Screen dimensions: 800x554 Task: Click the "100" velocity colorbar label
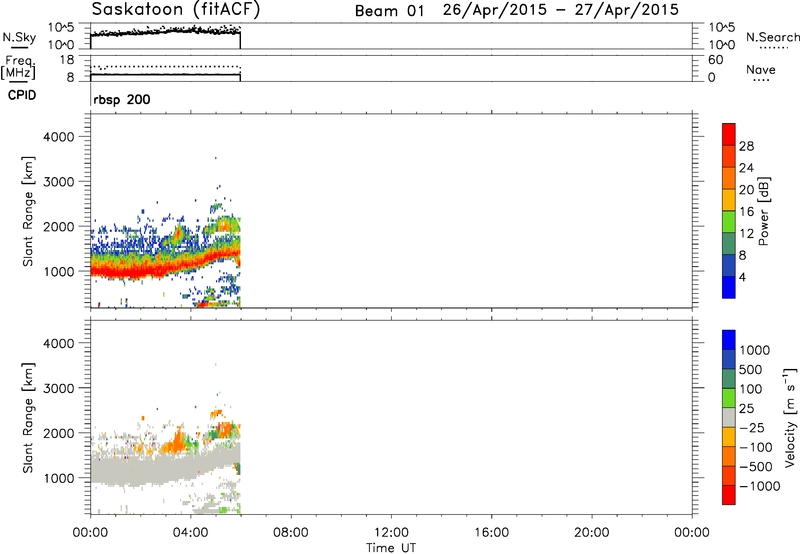[751, 389]
